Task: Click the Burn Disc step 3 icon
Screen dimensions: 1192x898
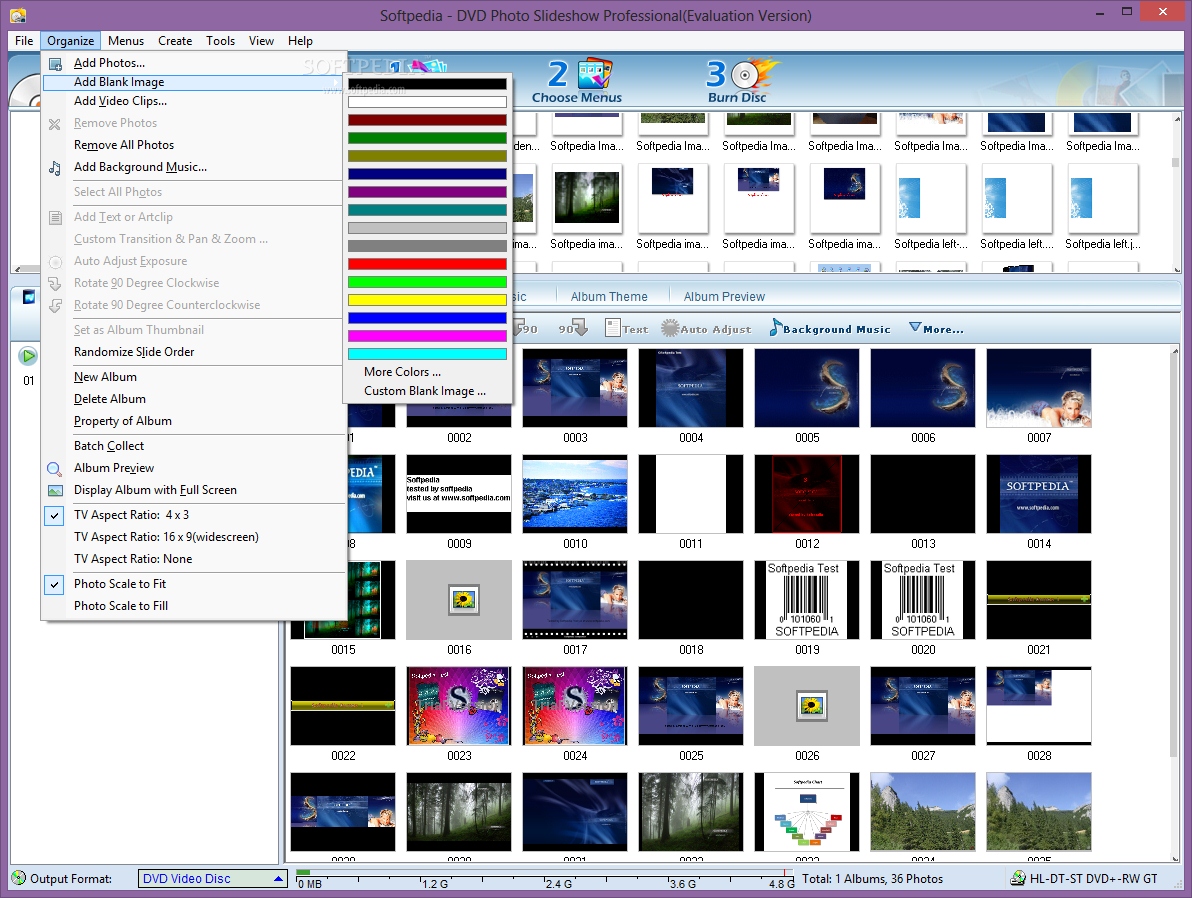Action: [743, 75]
